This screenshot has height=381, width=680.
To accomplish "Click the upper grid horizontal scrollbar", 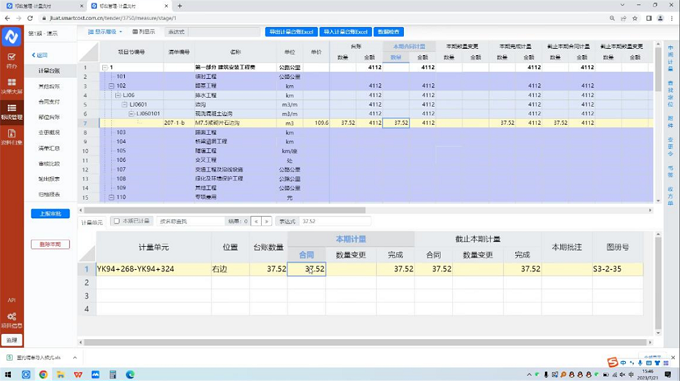I will tap(225, 210).
